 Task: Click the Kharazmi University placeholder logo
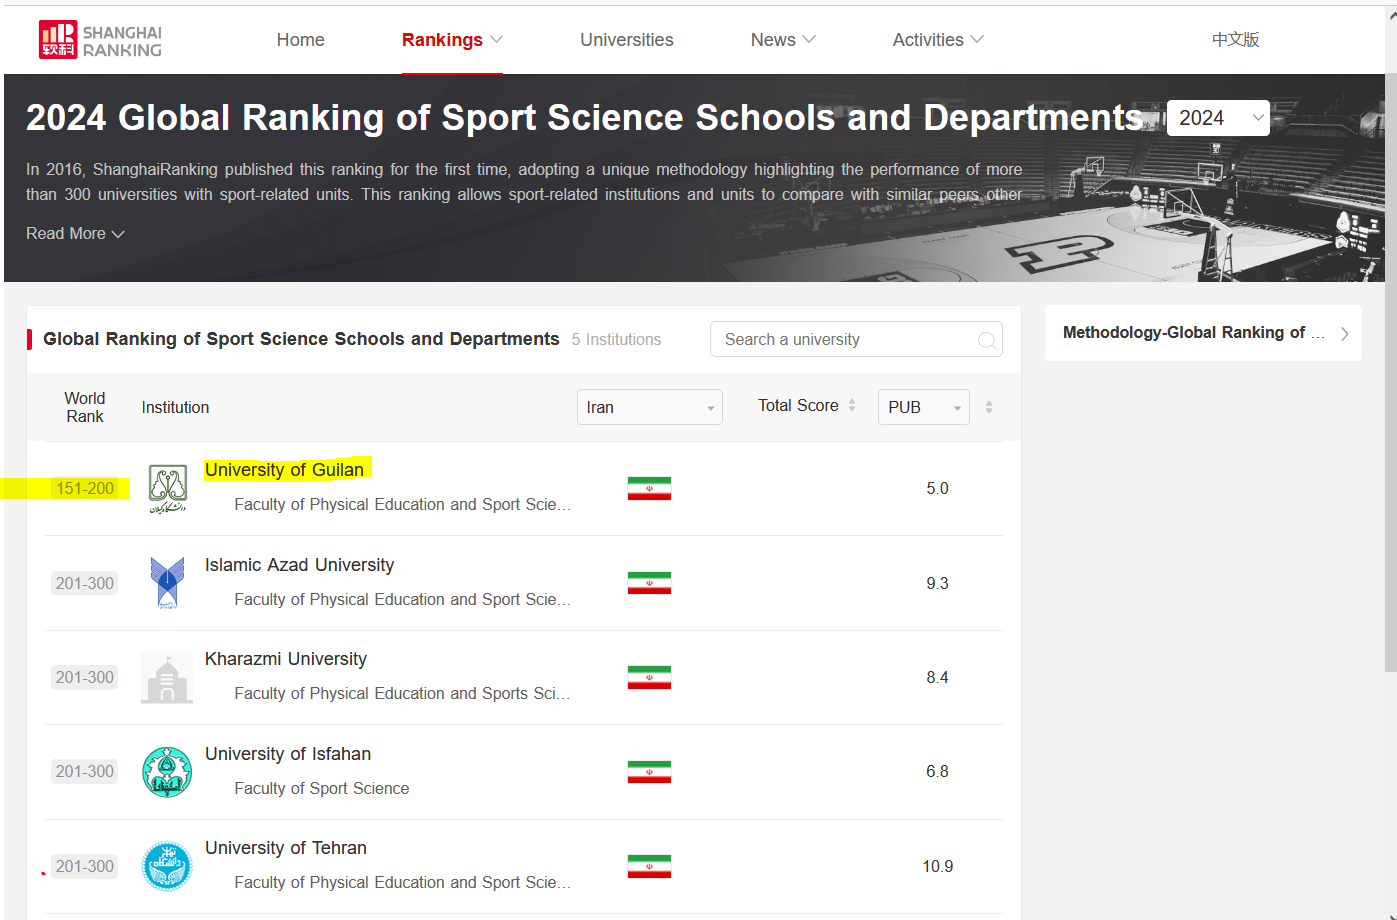[167, 678]
